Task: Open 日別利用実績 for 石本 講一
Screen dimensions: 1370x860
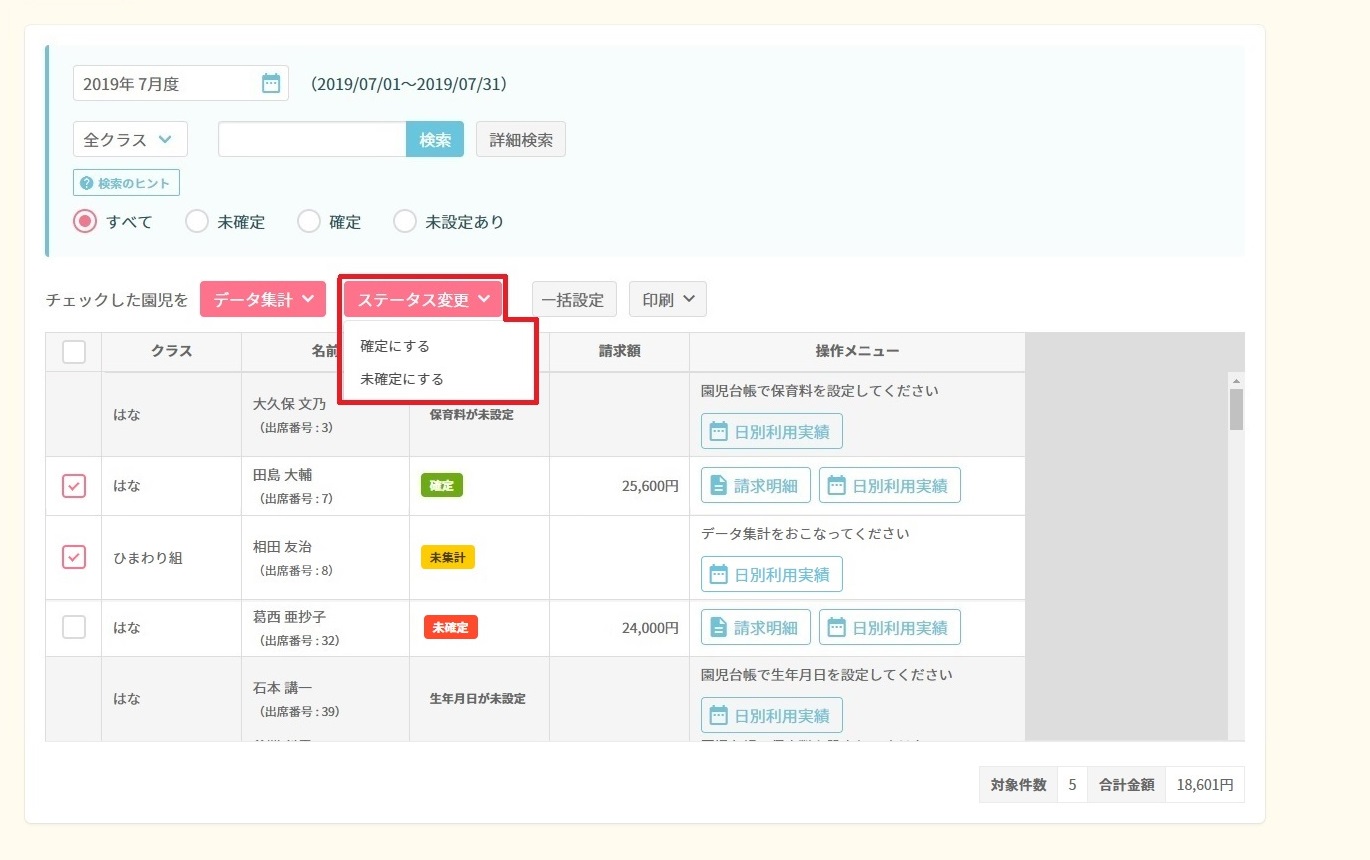Action: point(771,716)
